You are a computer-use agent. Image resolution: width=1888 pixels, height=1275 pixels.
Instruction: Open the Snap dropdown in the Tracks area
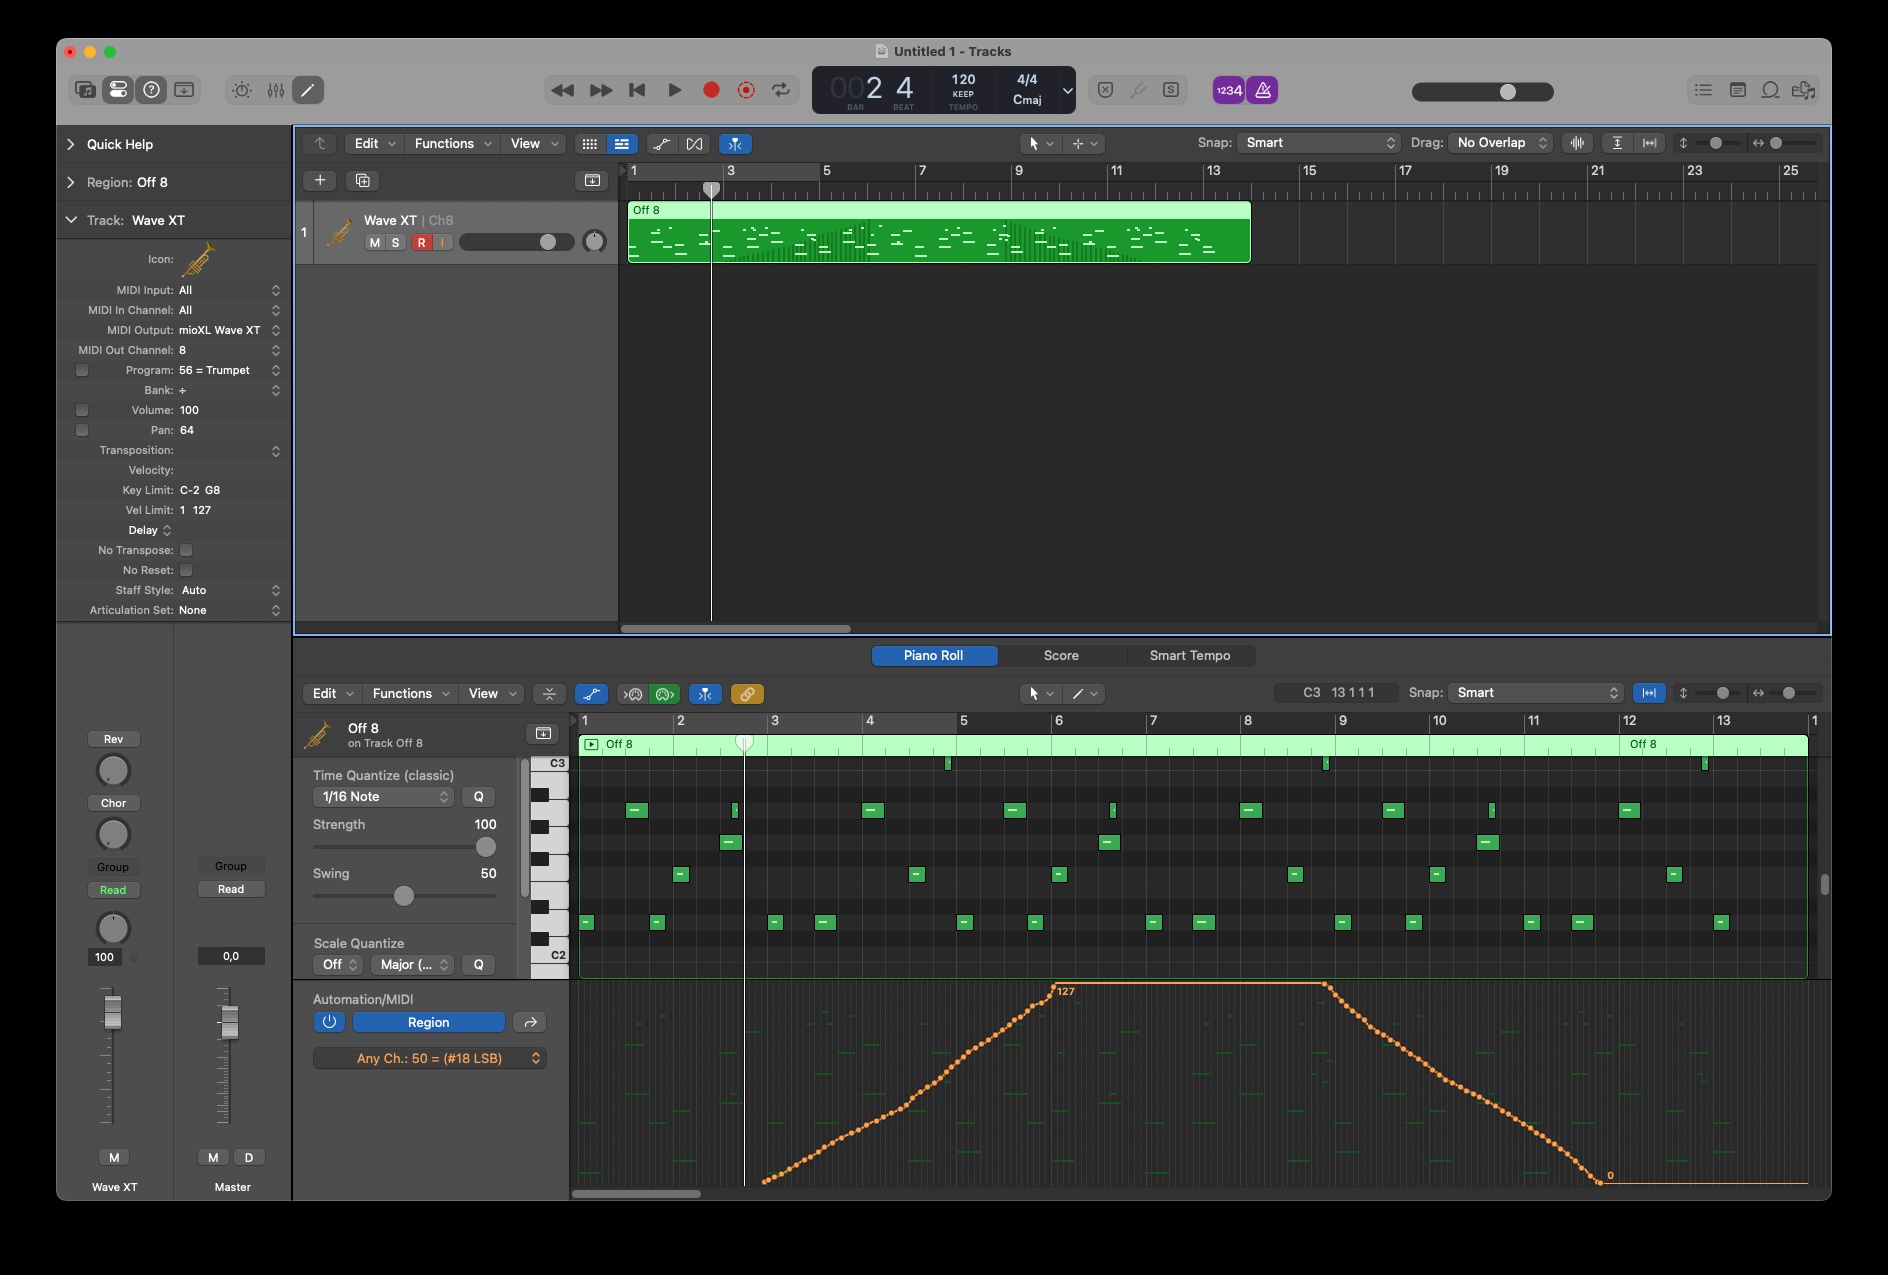point(1318,143)
